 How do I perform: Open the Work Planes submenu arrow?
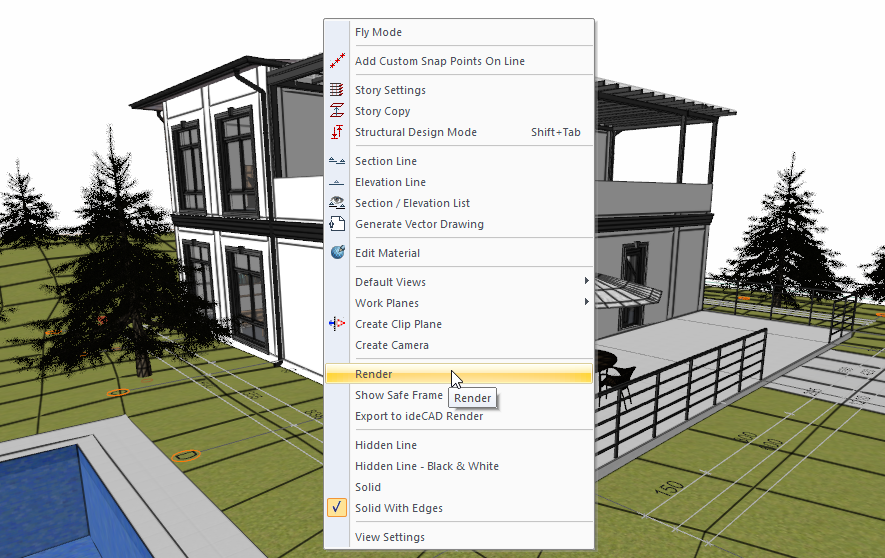(586, 303)
